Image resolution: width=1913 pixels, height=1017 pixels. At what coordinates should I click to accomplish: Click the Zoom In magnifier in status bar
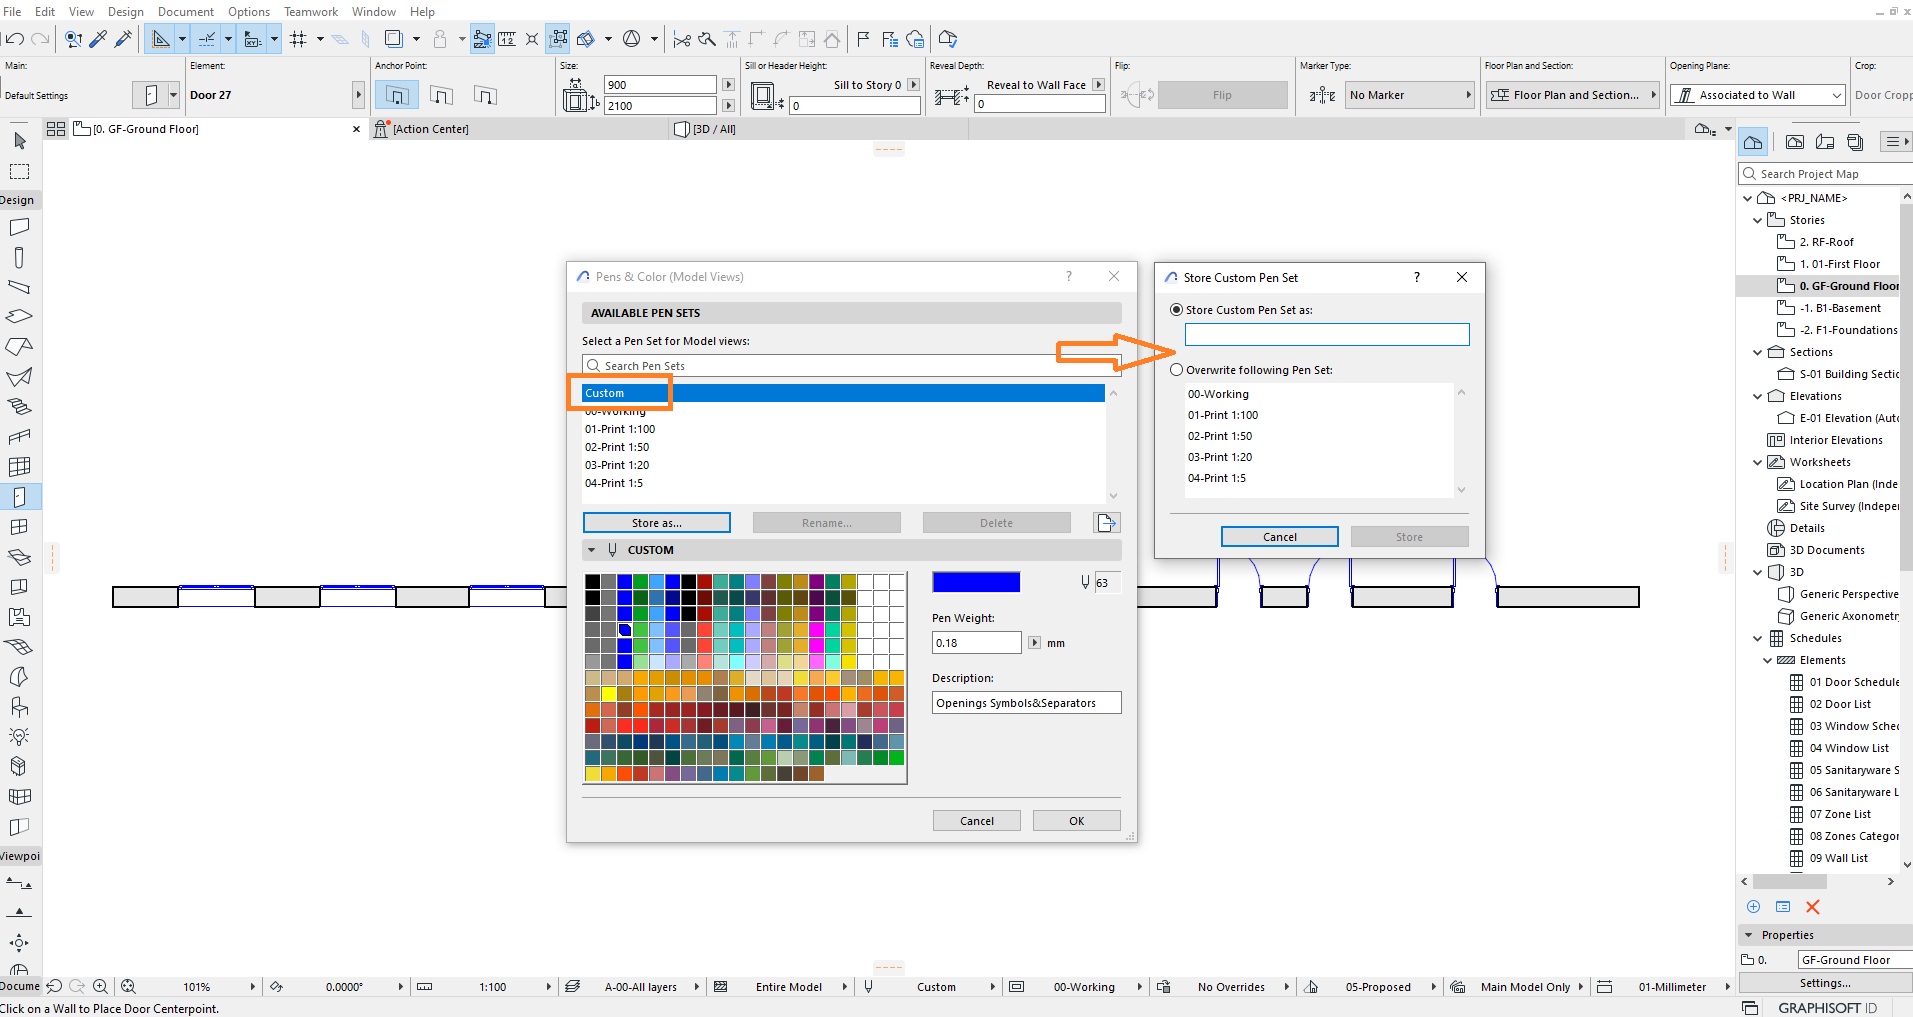click(x=100, y=987)
